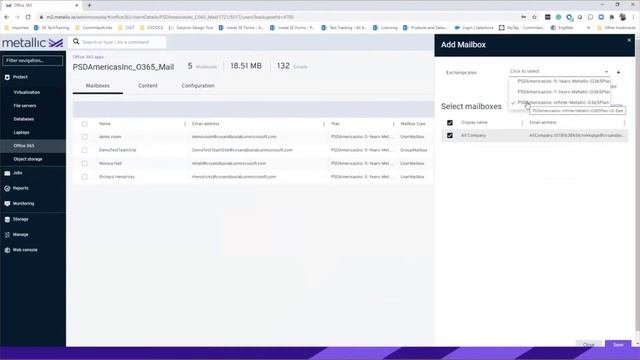
Task: Open the Other bookmarks folder
Action: click(x=616, y=28)
